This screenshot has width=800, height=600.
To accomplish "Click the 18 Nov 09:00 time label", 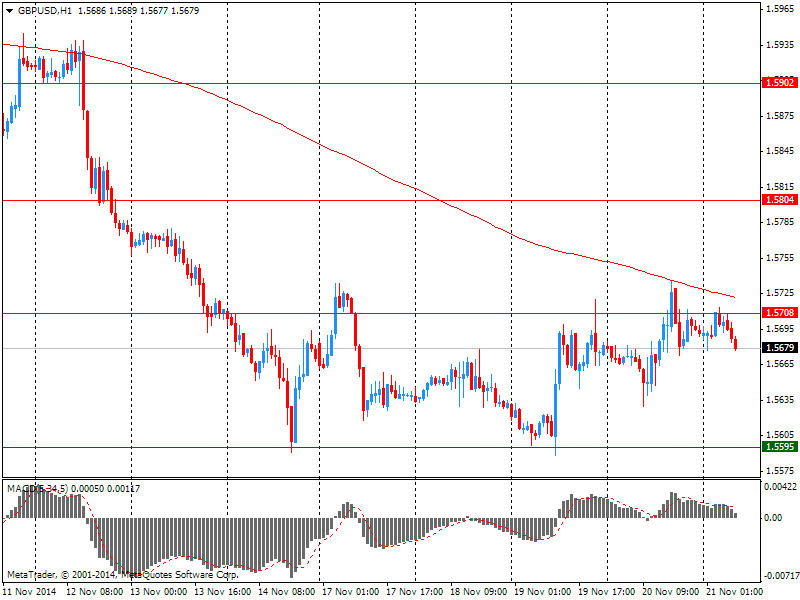I will pyautogui.click(x=479, y=592).
